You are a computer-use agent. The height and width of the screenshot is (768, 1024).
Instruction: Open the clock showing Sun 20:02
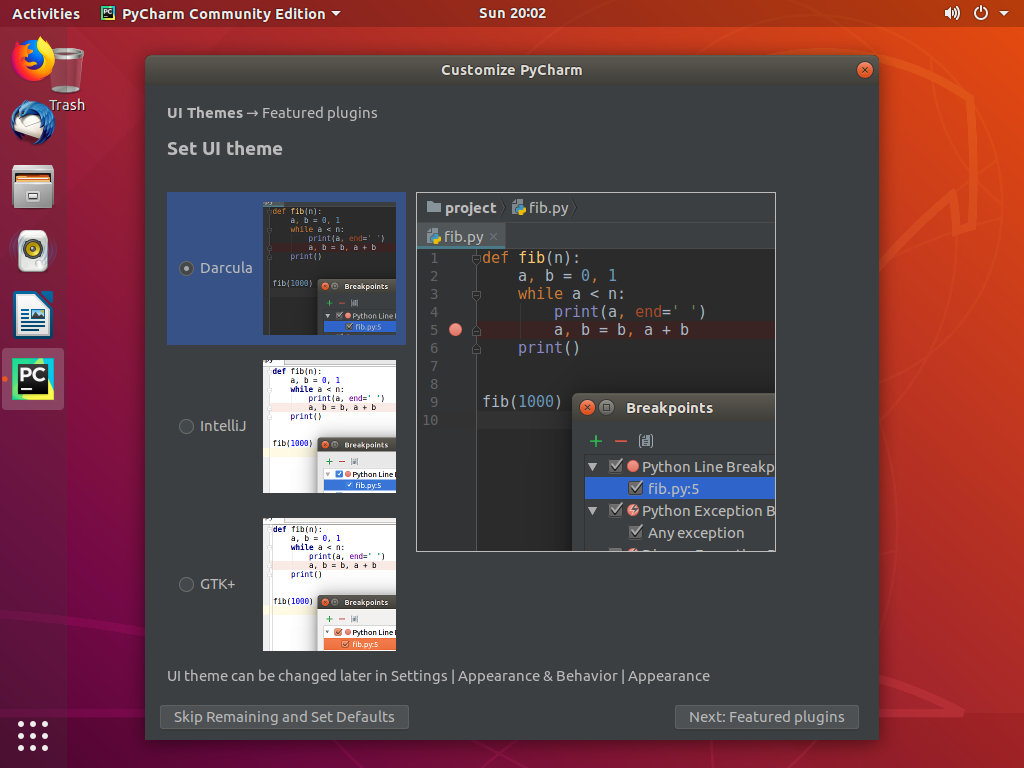coord(512,13)
